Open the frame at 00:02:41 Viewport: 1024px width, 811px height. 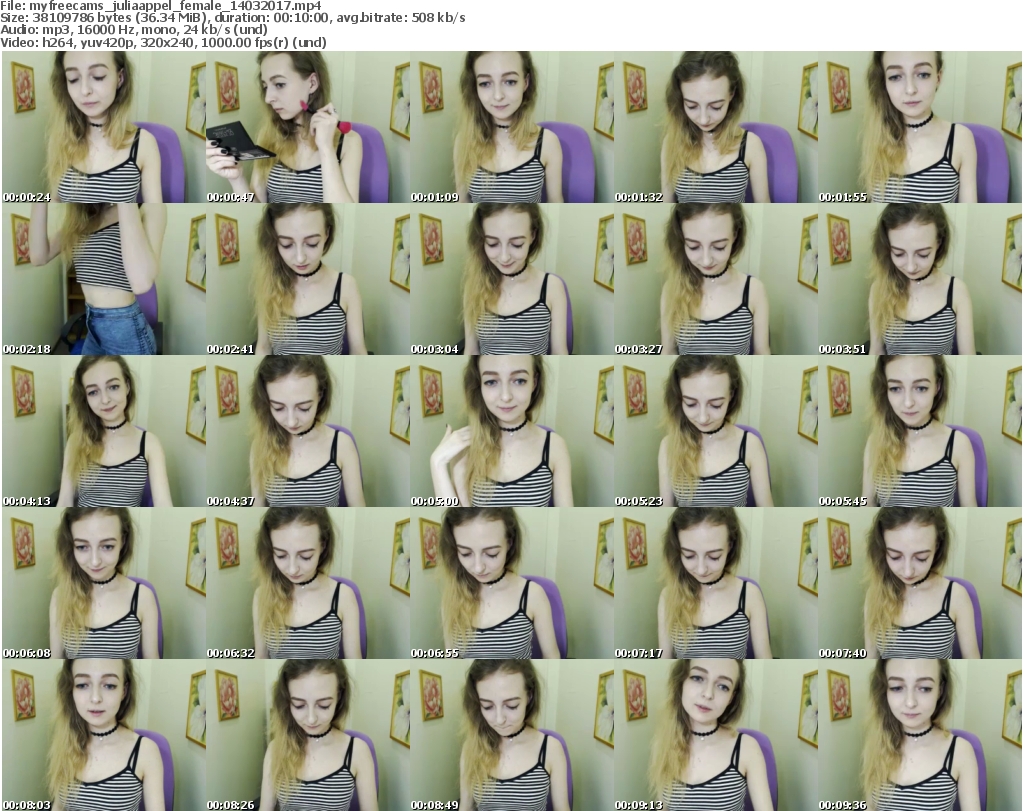tap(308, 279)
